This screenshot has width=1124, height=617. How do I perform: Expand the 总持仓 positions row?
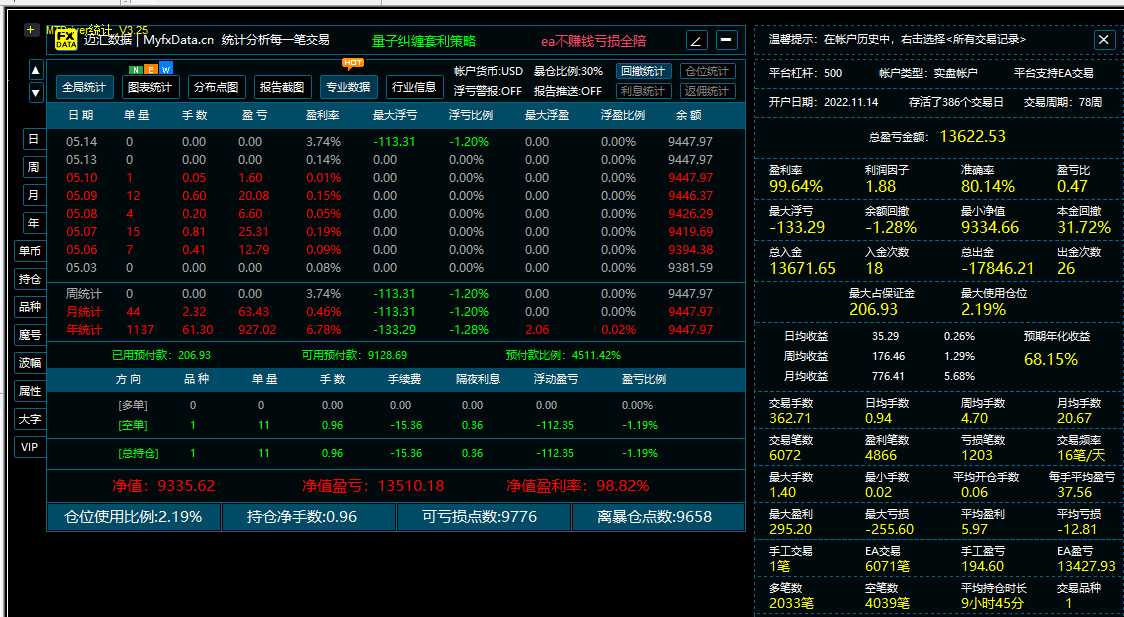(x=396, y=453)
